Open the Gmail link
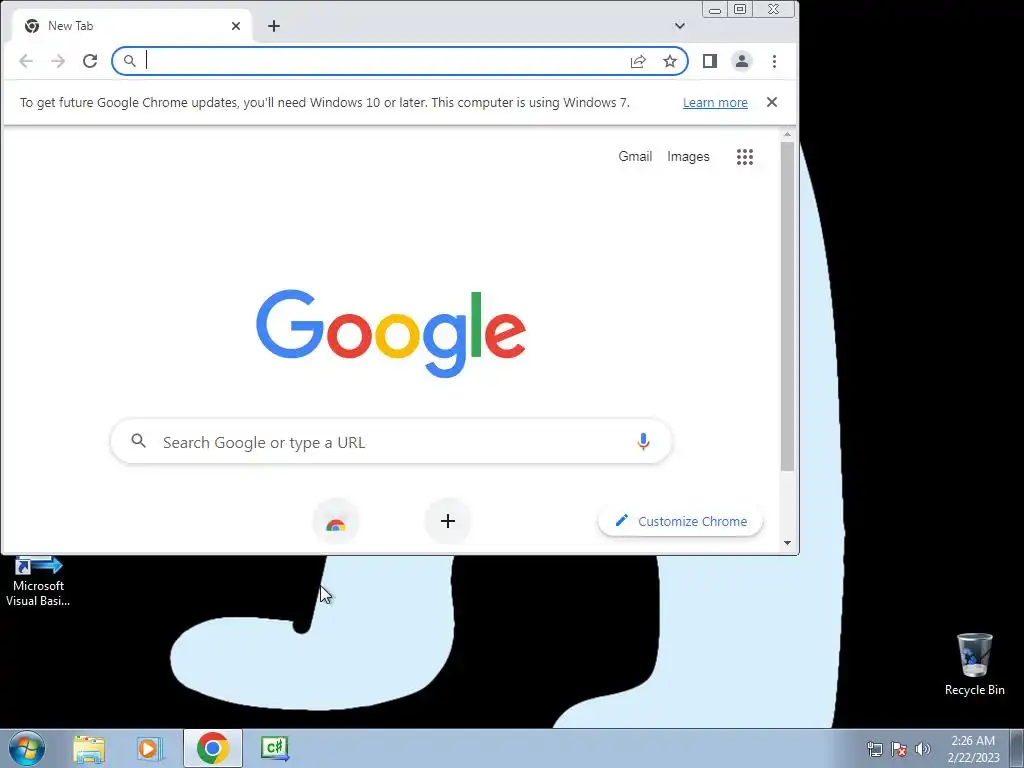Screen dimensions: 1024x768 (635, 157)
